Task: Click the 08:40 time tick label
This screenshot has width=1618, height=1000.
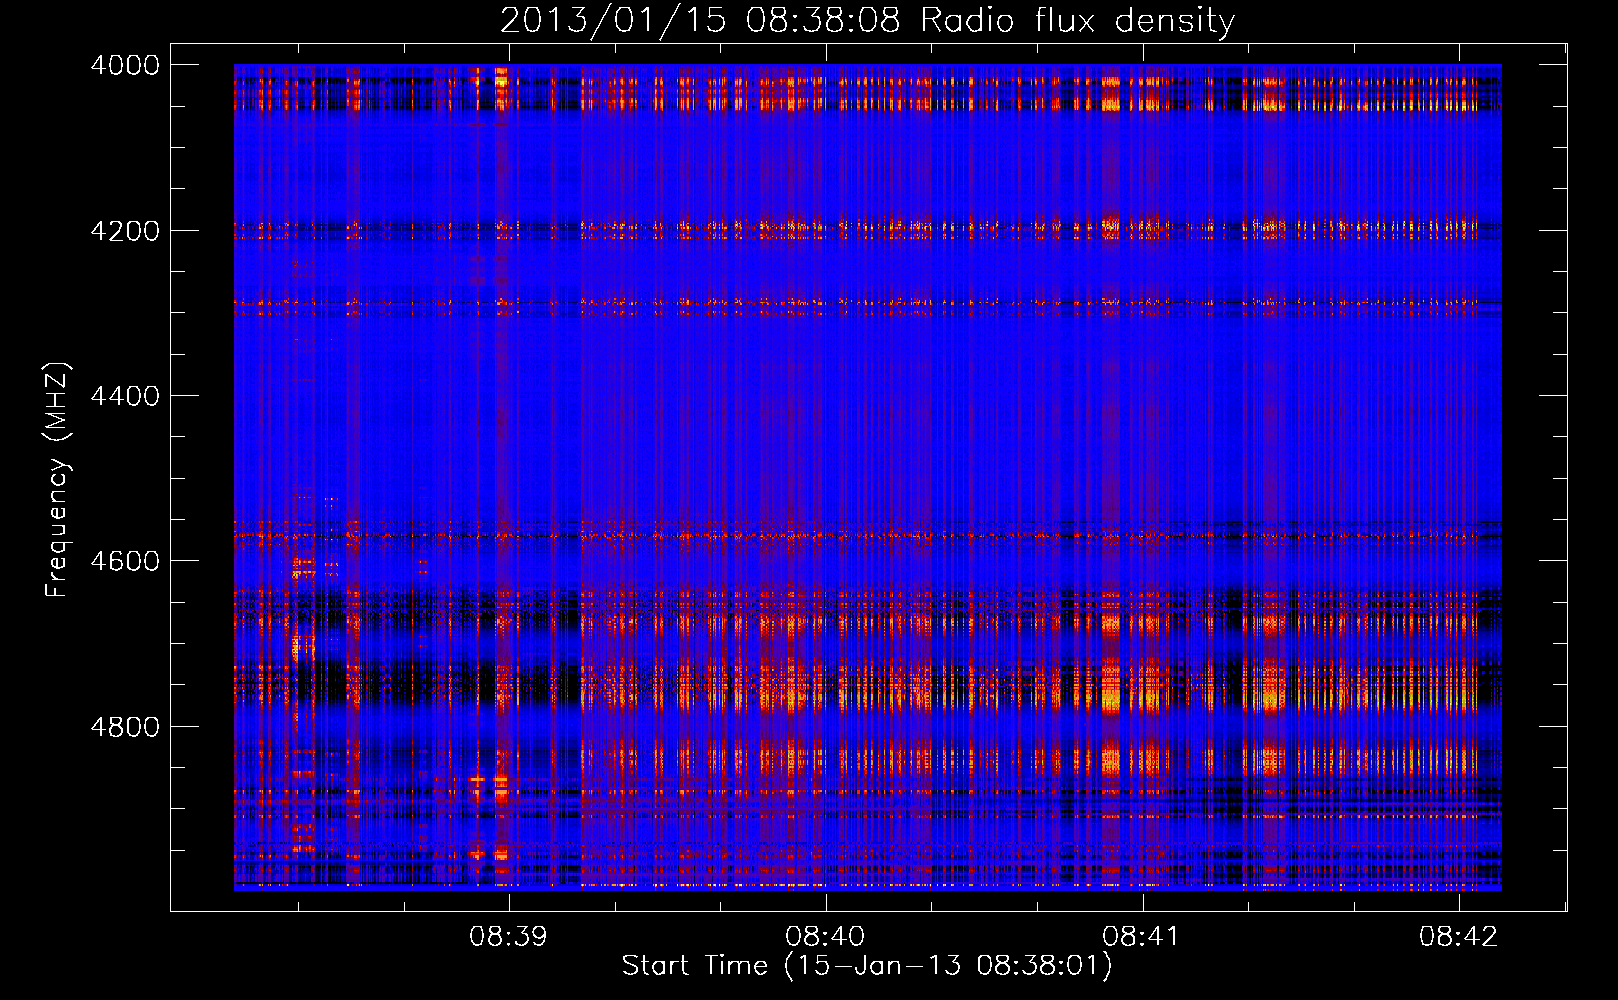Action: [825, 937]
